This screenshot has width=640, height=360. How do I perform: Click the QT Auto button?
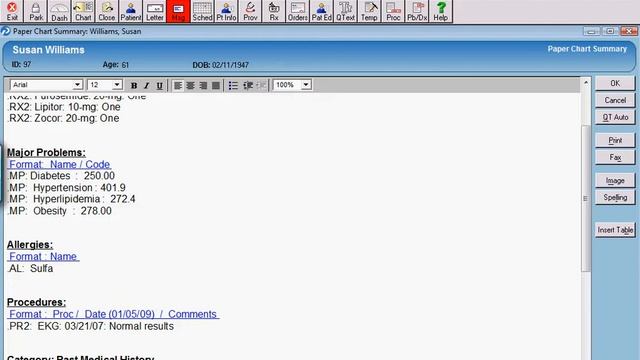(x=615, y=118)
